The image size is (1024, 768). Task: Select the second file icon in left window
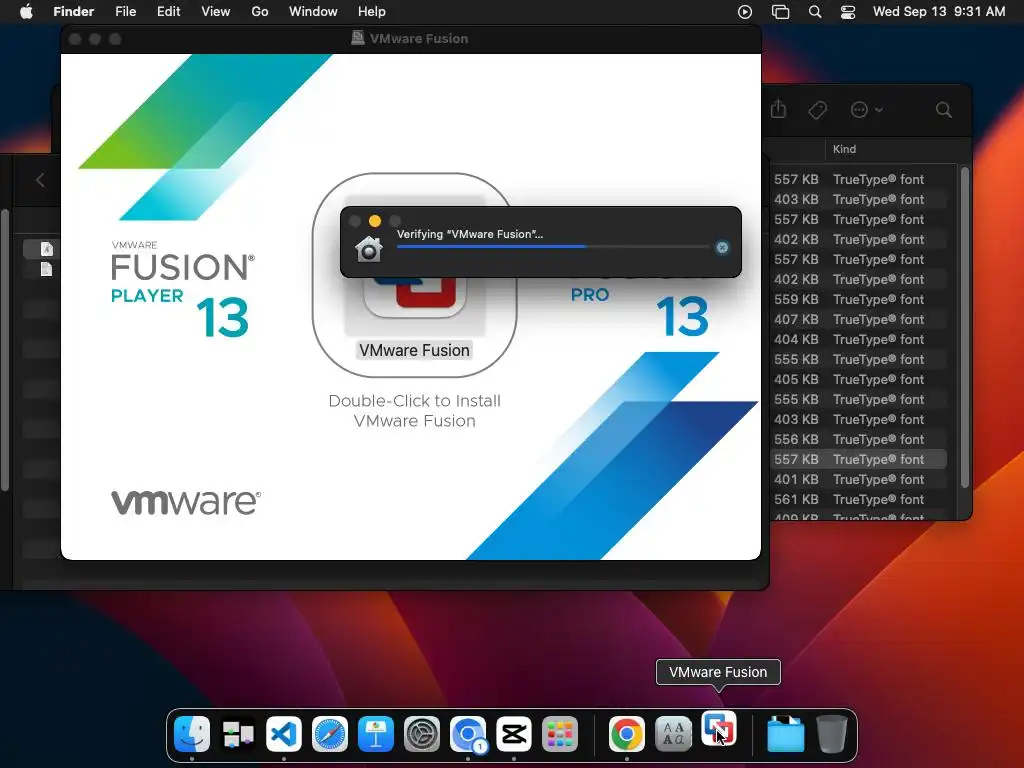(46, 269)
